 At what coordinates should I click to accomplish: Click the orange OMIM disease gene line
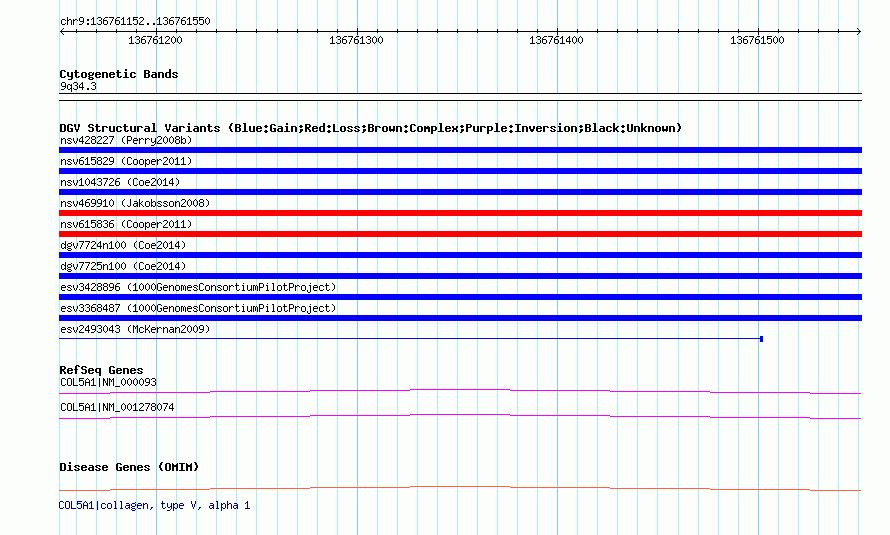(x=460, y=488)
